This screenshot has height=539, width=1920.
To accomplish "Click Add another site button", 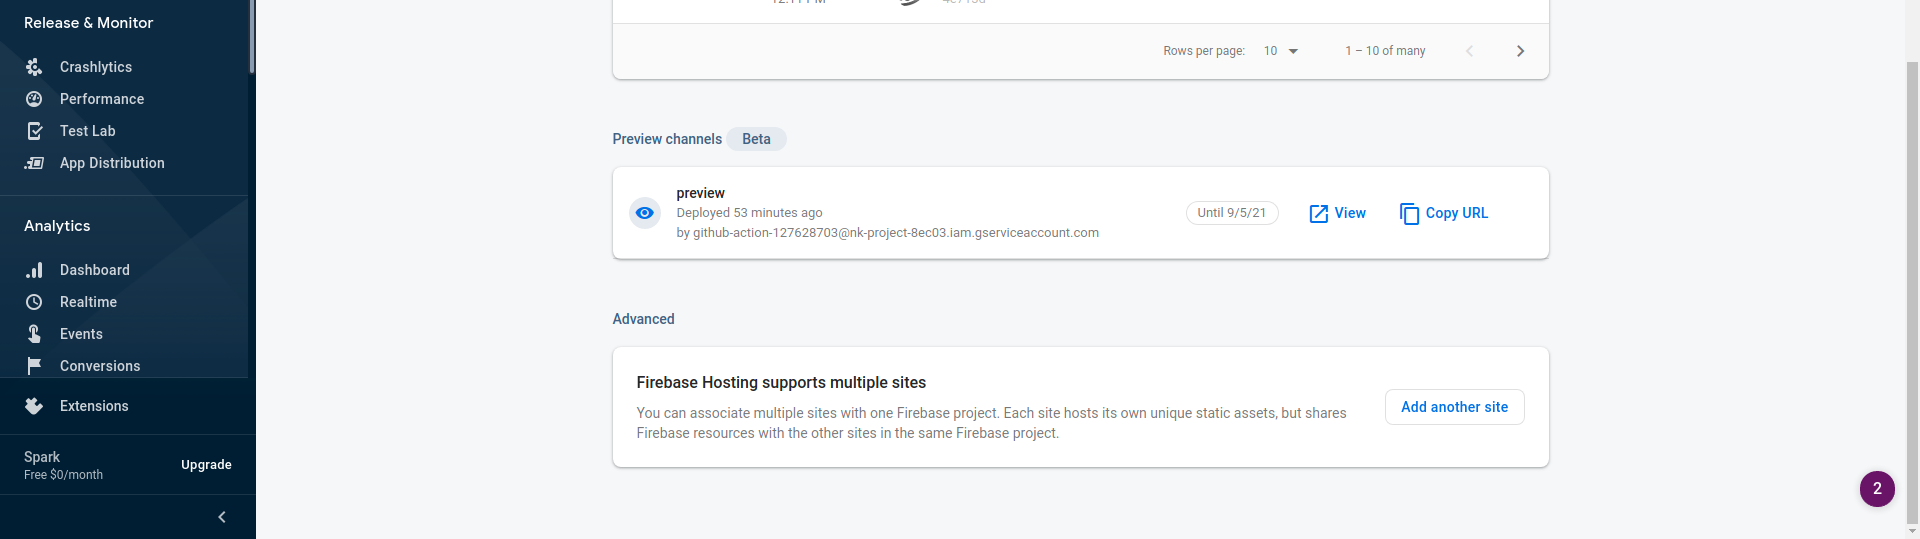I will click(x=1454, y=407).
